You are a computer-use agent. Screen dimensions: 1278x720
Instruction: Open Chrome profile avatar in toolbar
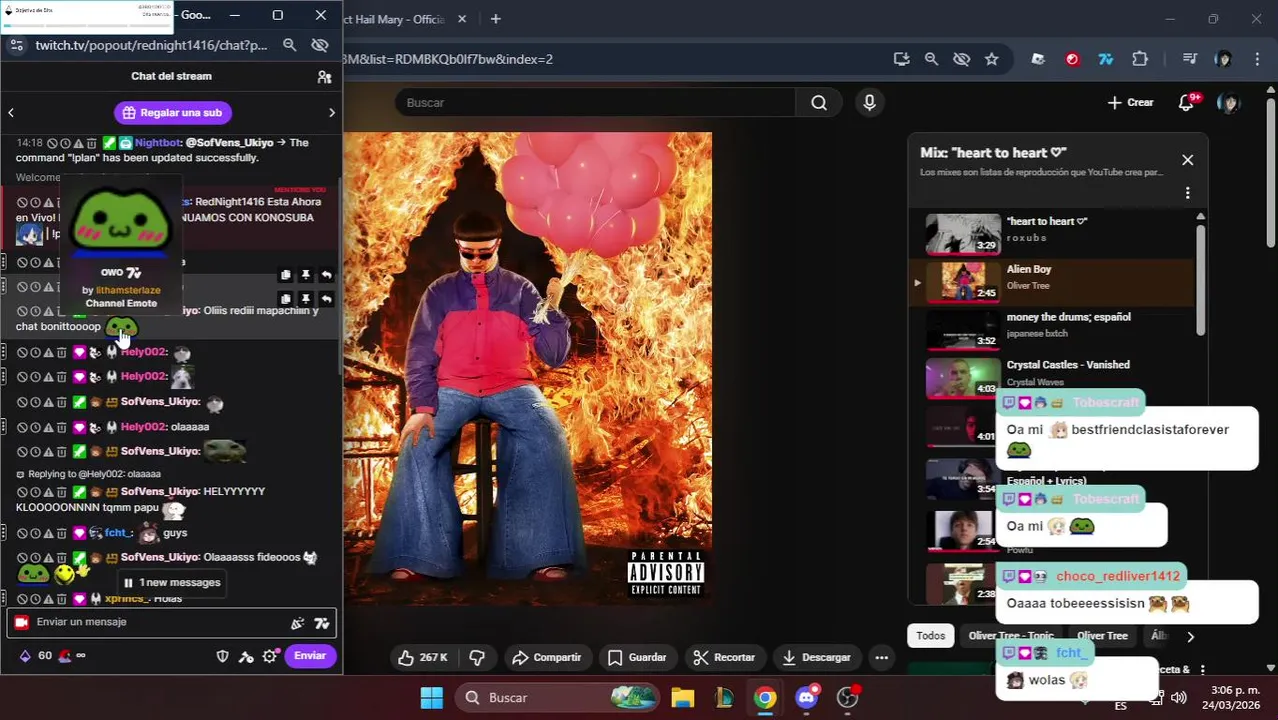coord(1223,59)
